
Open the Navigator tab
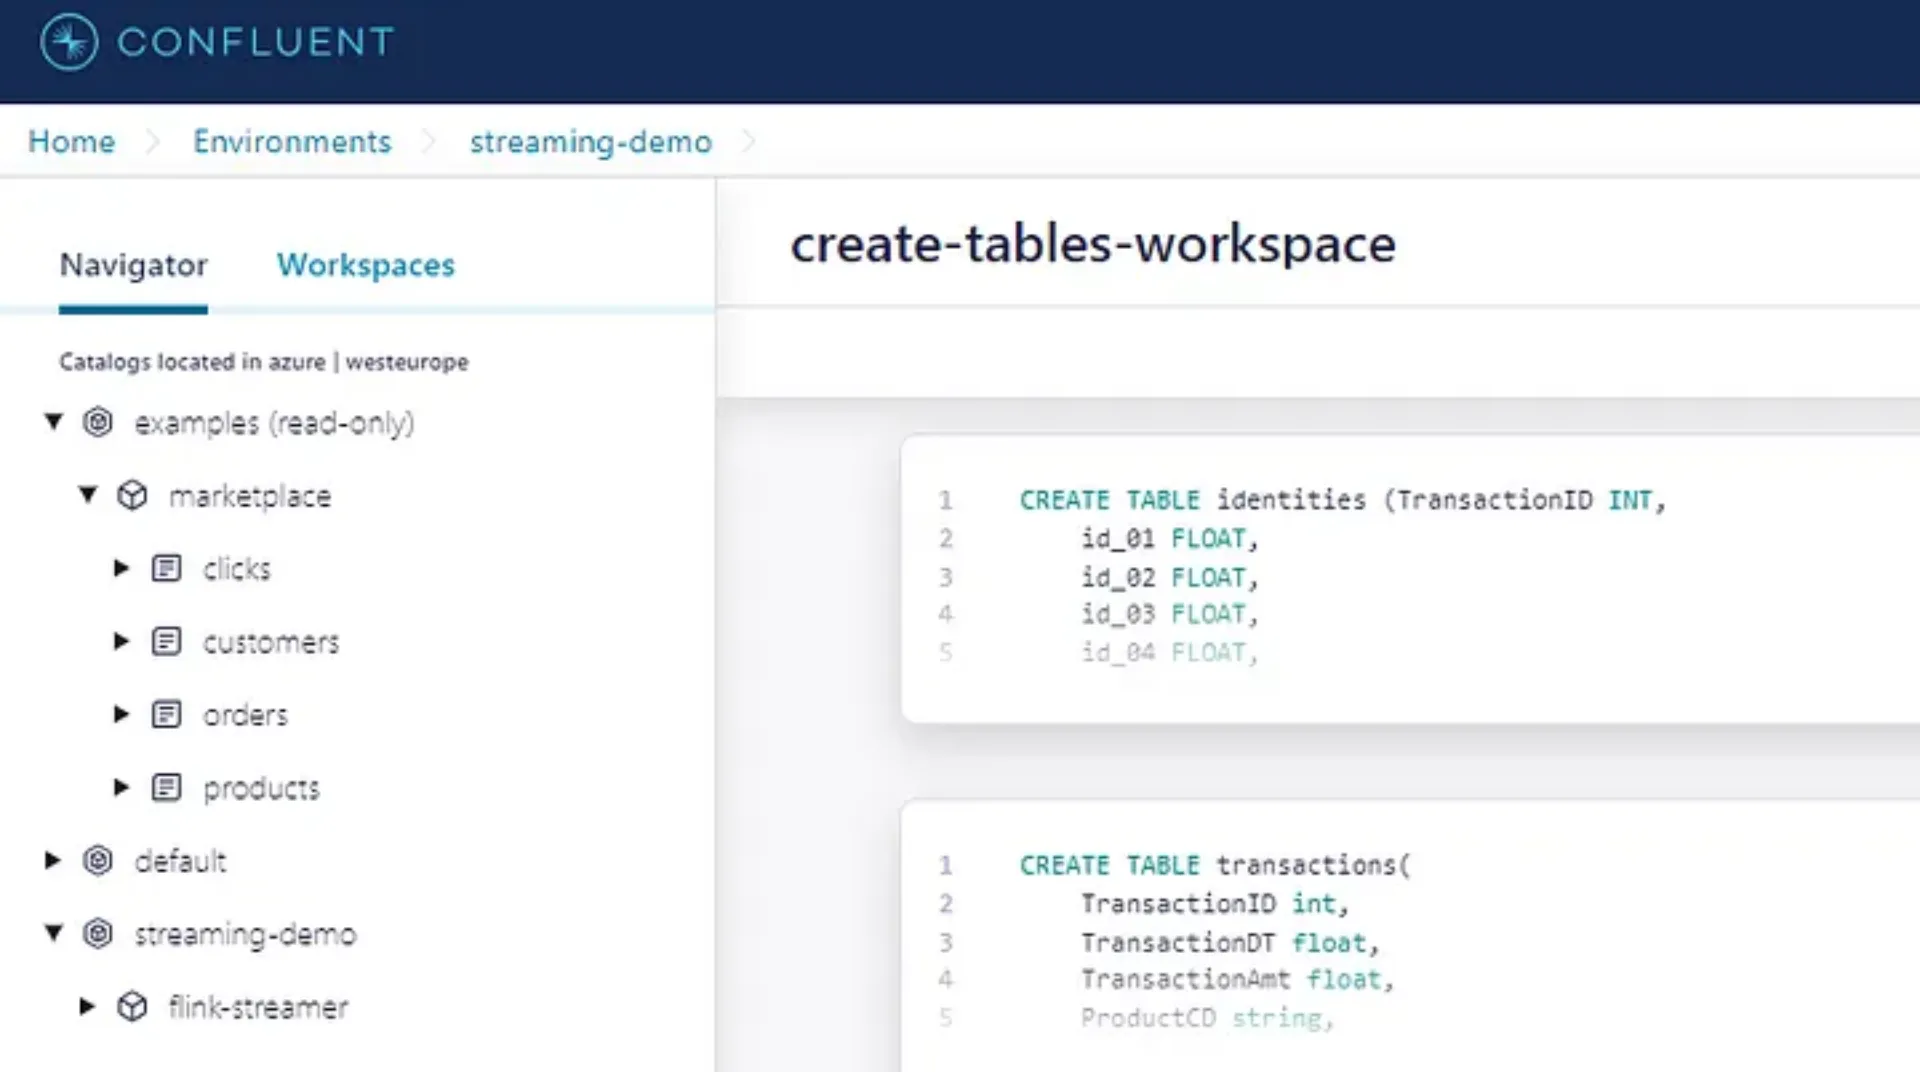point(133,265)
